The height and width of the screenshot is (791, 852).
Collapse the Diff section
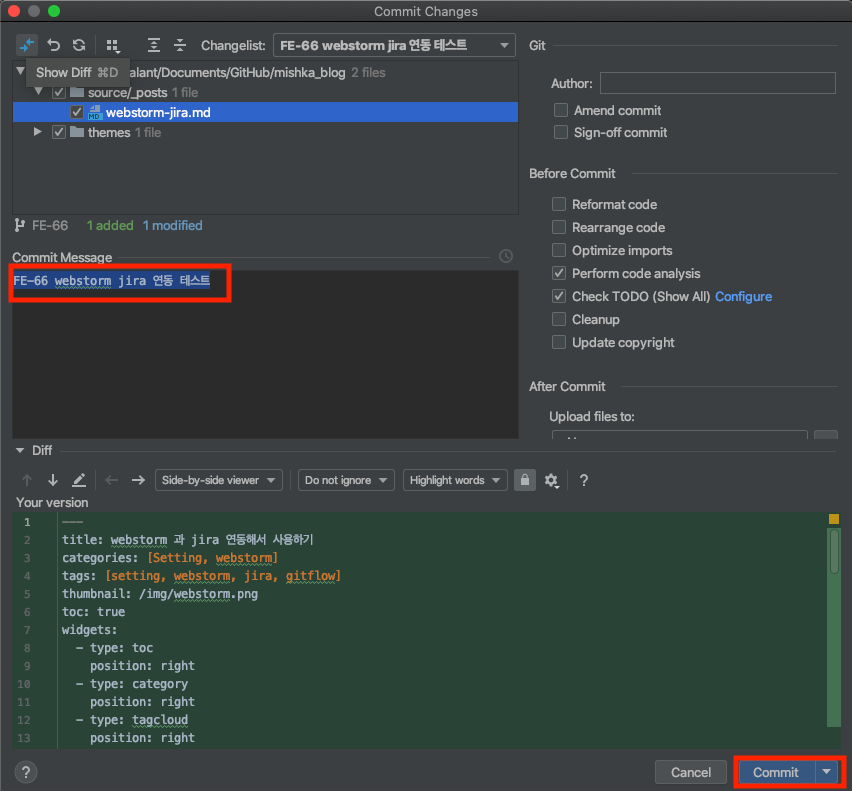(20, 450)
